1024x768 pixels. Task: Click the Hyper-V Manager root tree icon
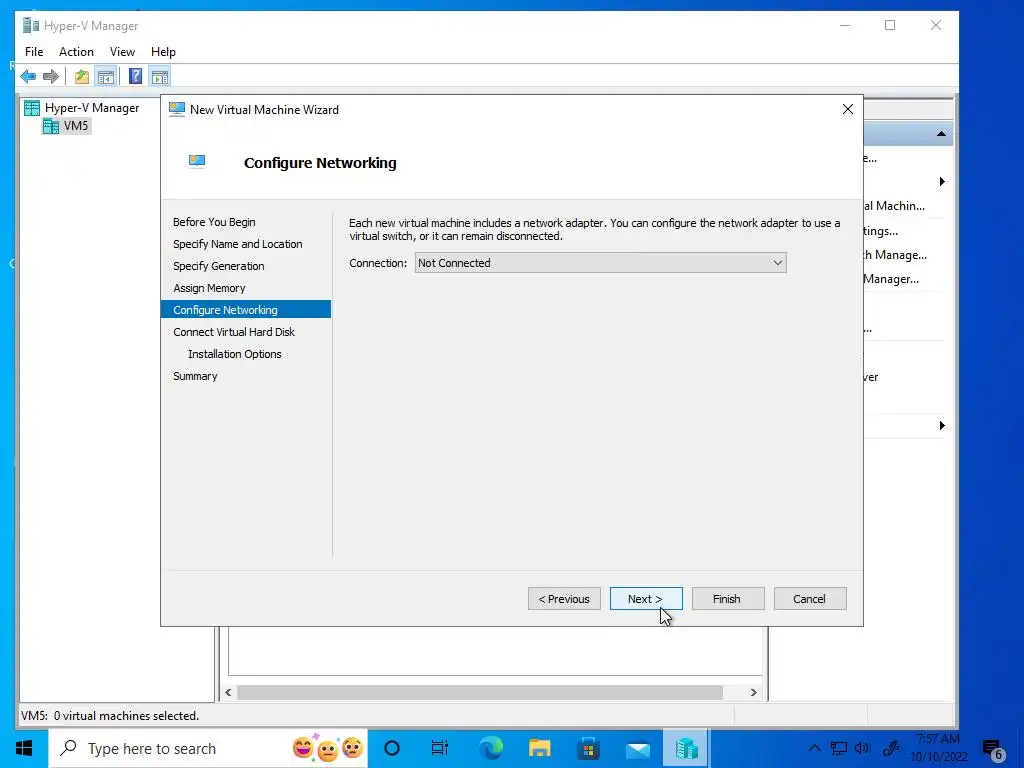(31, 108)
